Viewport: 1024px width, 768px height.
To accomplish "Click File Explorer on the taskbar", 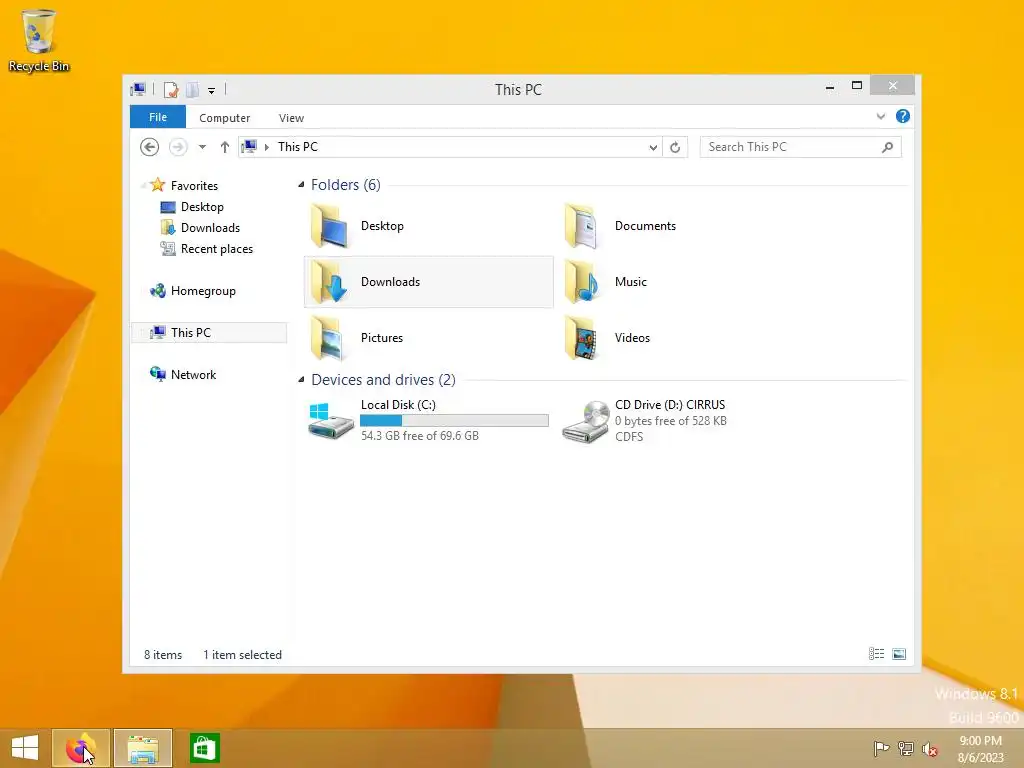I will pyautogui.click(x=143, y=748).
